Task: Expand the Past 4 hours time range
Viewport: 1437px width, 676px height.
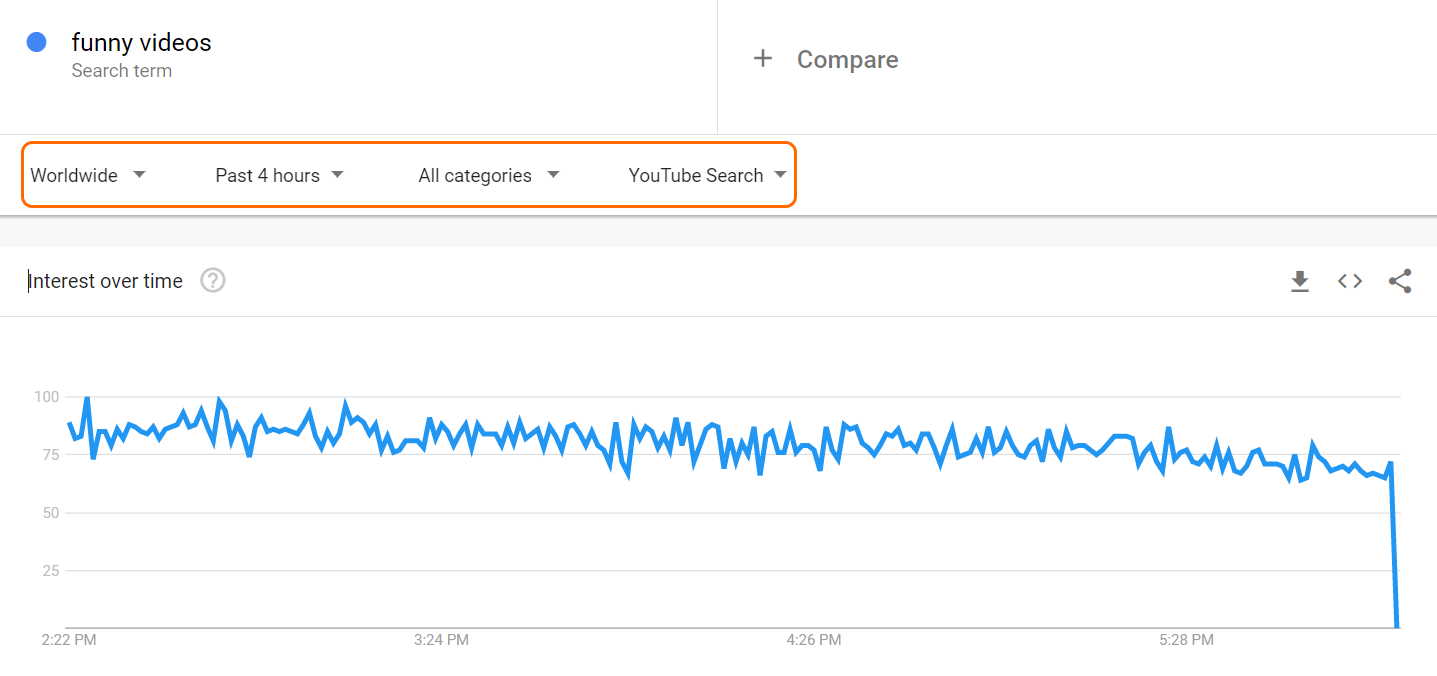Action: click(x=280, y=175)
